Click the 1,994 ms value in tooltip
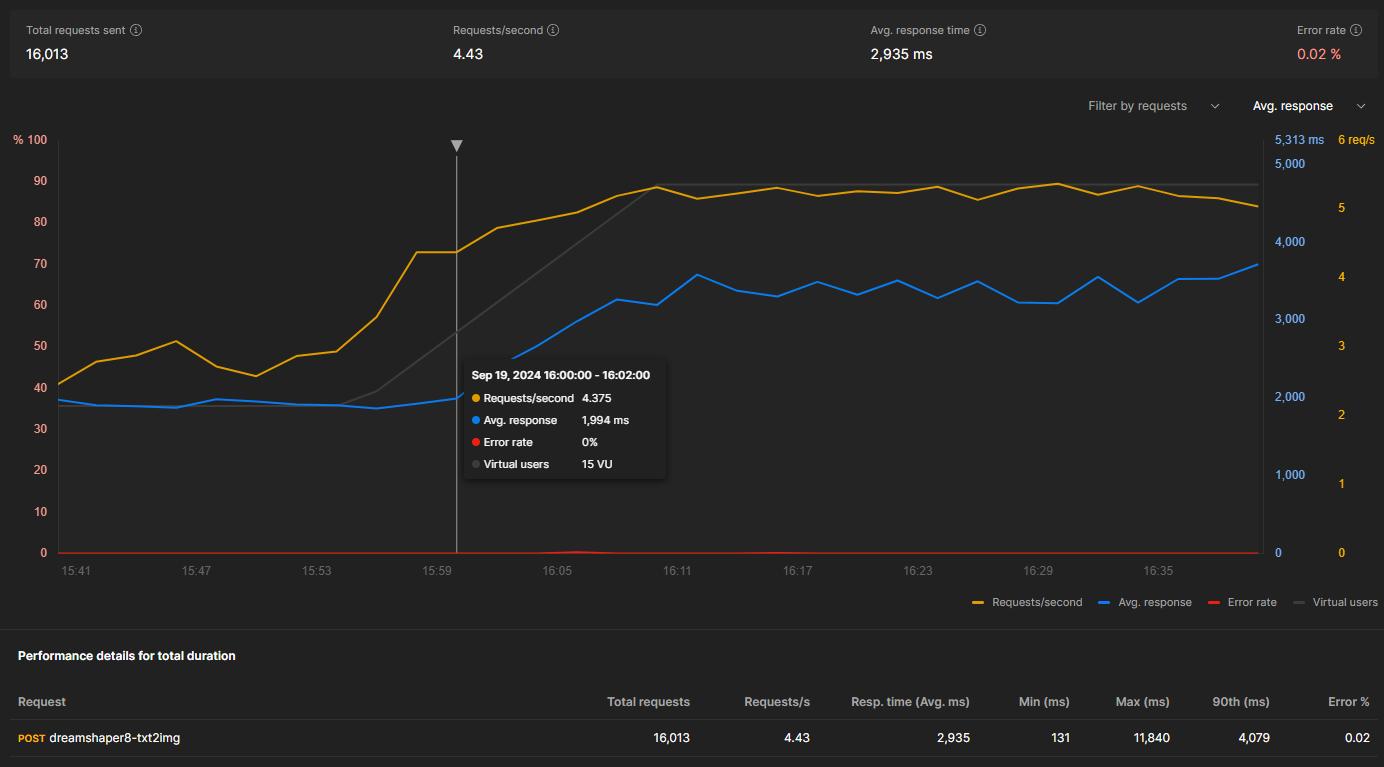Image resolution: width=1384 pixels, height=767 pixels. [605, 420]
